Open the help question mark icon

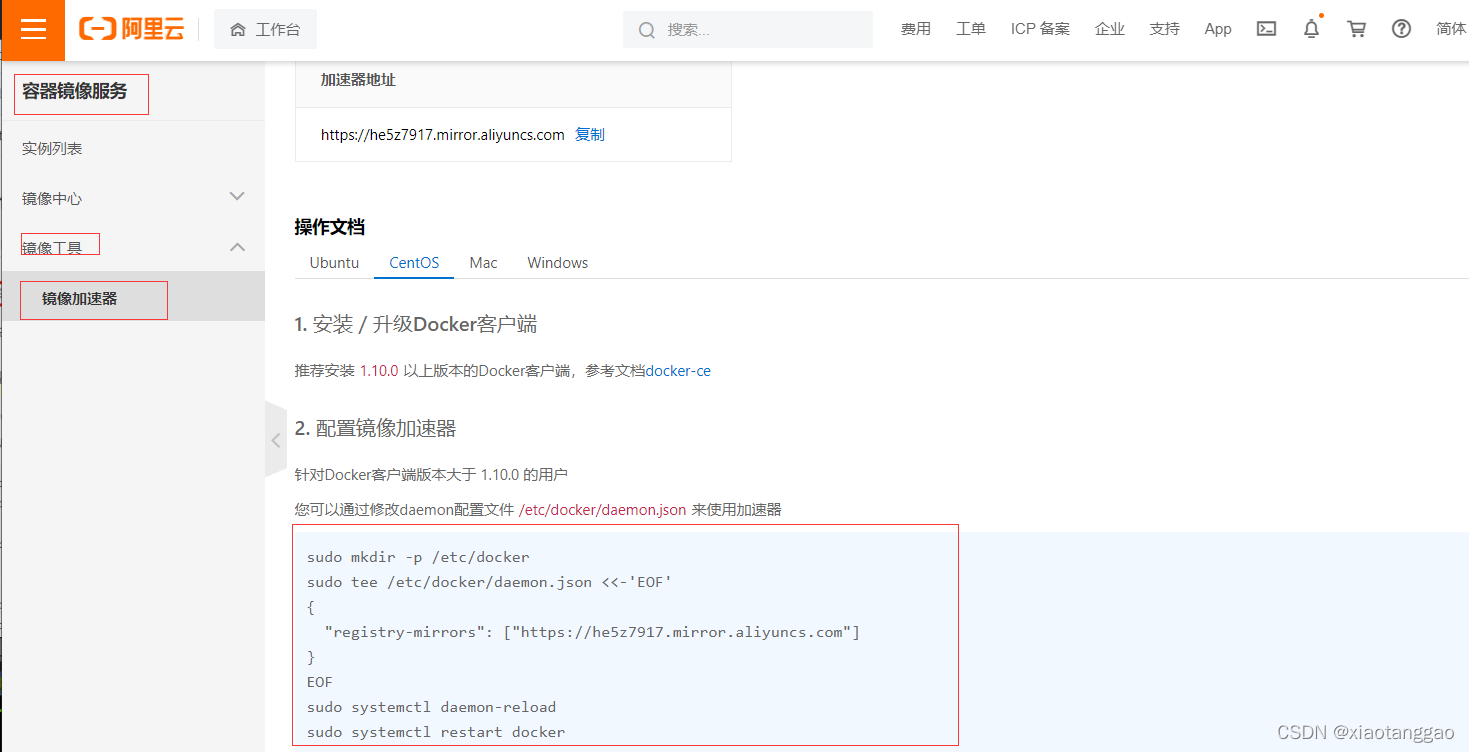coord(1401,29)
